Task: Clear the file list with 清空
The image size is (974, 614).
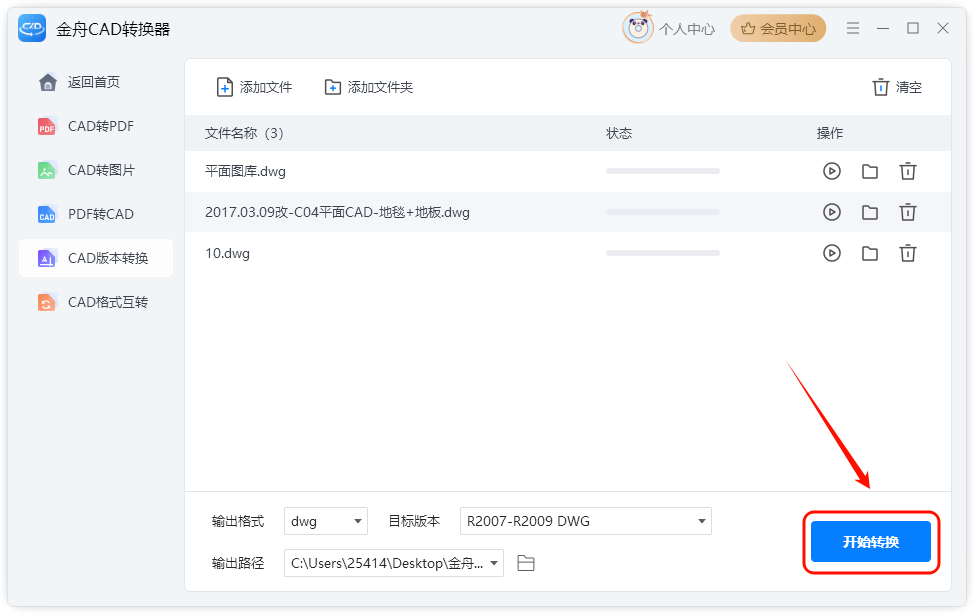Action: (x=897, y=87)
